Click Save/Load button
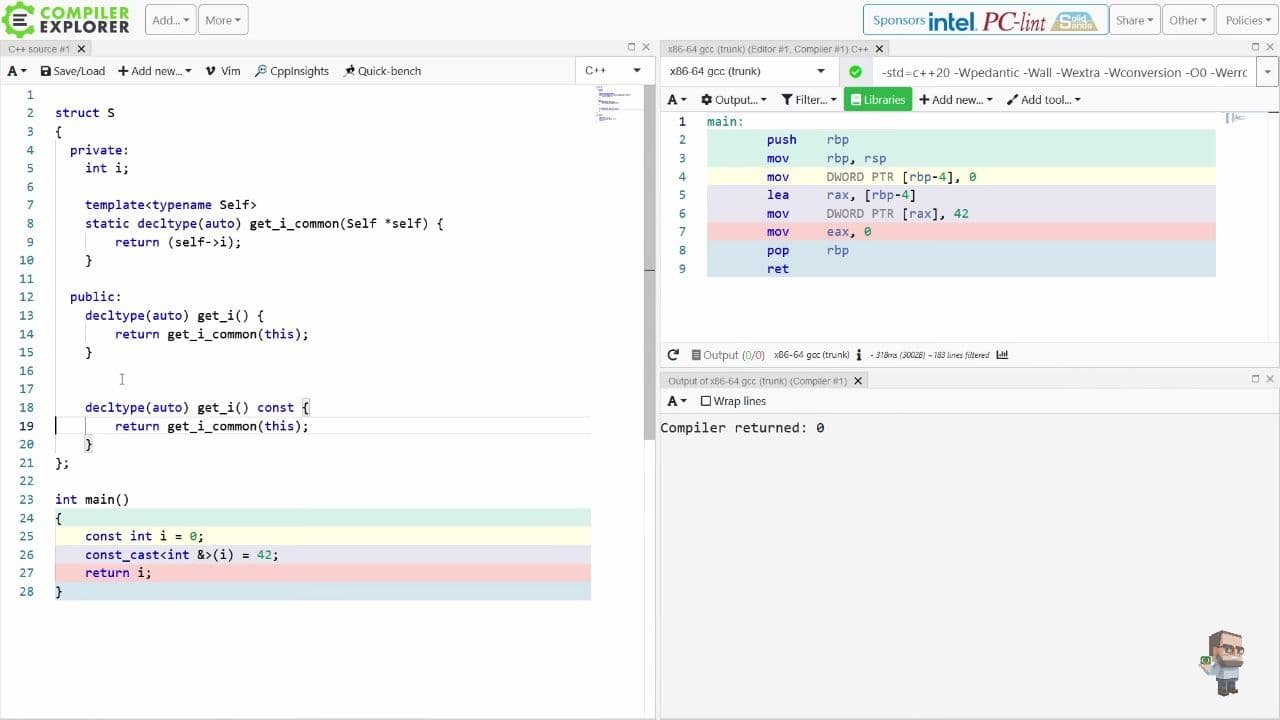The height and width of the screenshot is (720, 1280). click(x=72, y=71)
